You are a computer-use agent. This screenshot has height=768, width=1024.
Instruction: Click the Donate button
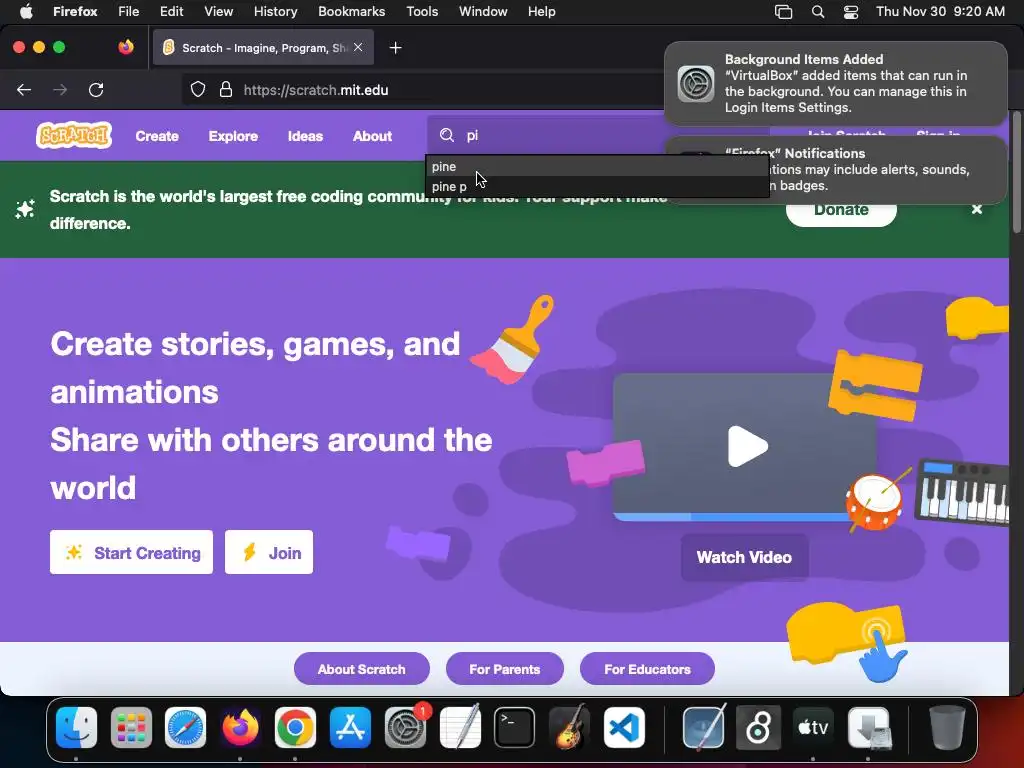click(841, 210)
